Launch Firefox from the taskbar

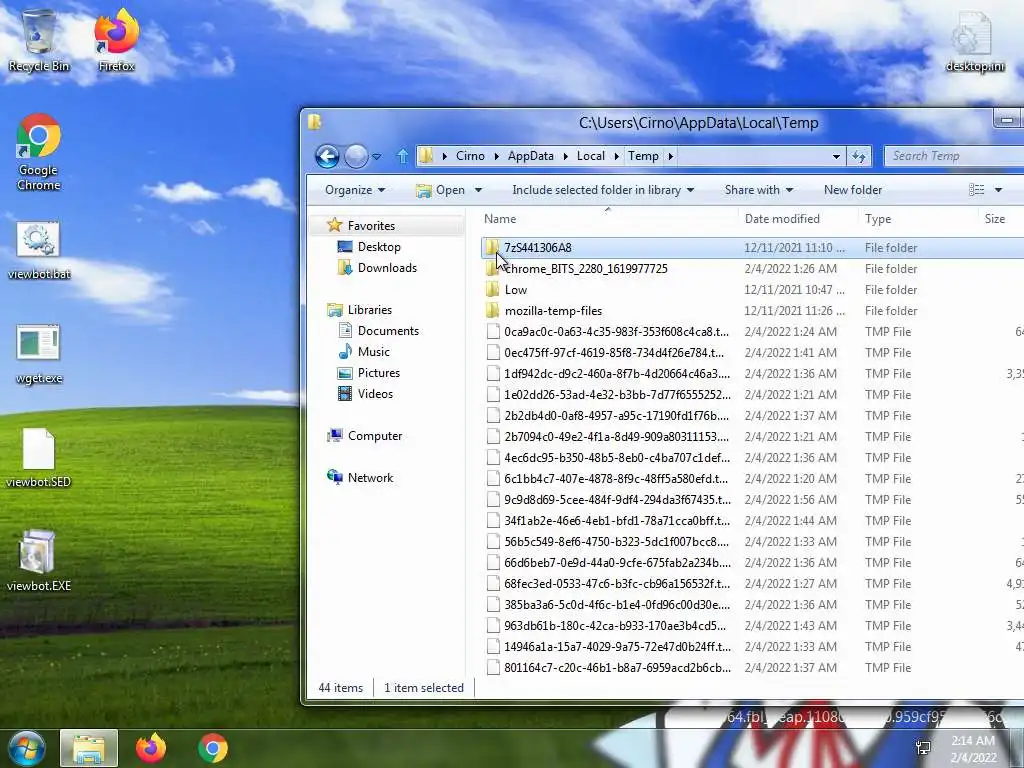(151, 748)
